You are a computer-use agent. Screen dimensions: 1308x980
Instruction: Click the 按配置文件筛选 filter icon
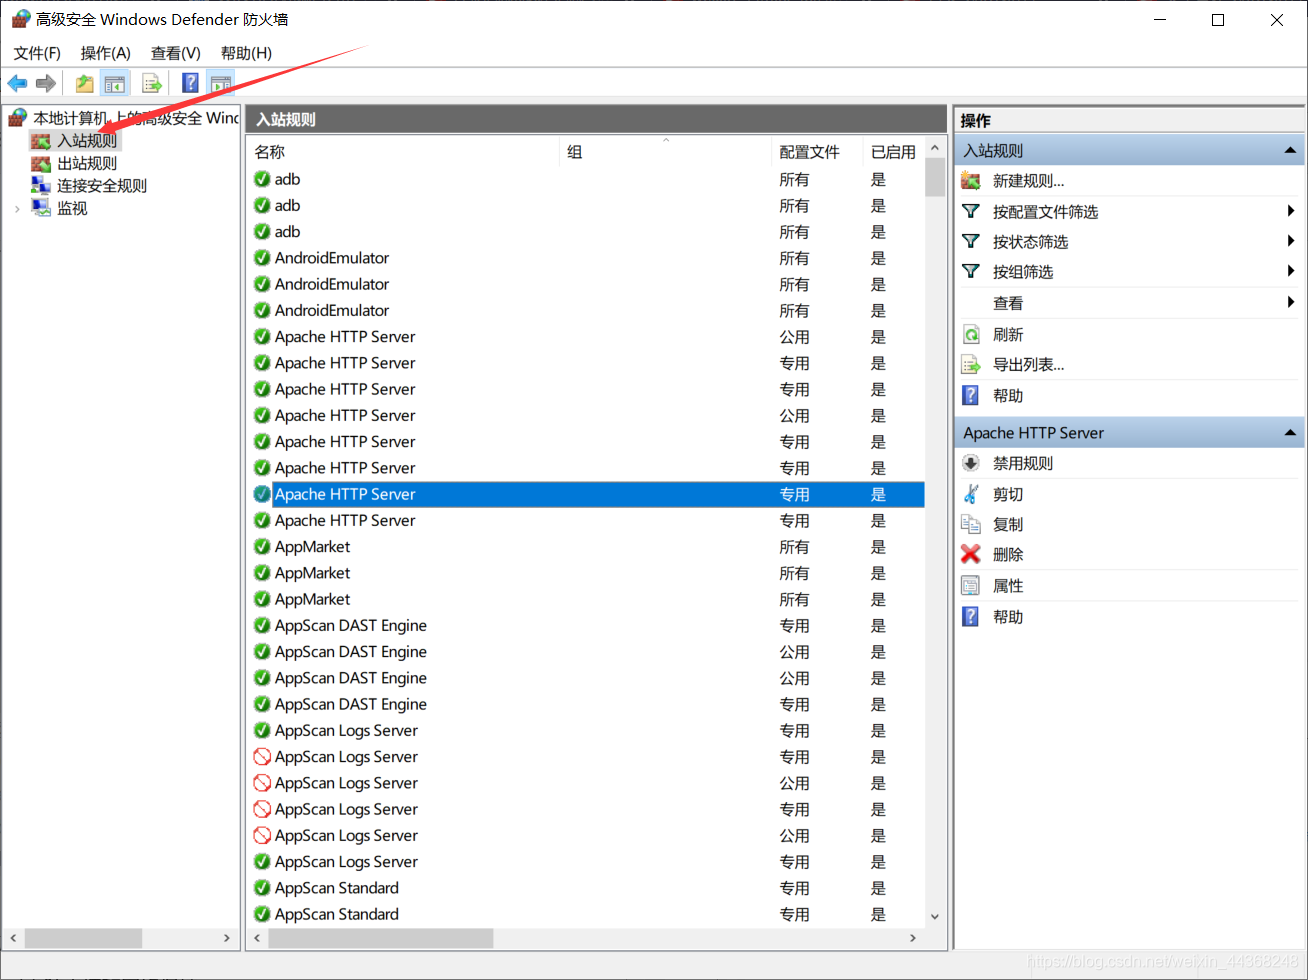[970, 211]
